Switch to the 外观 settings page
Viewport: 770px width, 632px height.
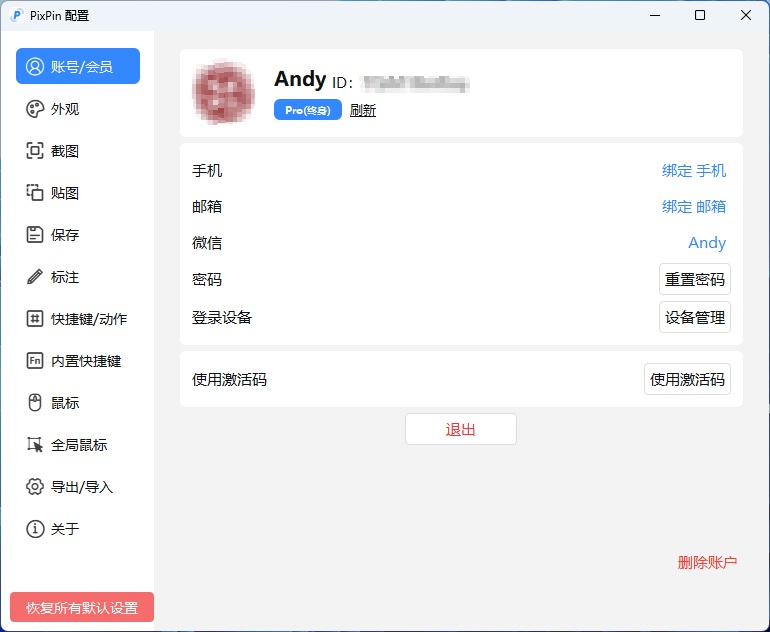pyautogui.click(x=78, y=109)
